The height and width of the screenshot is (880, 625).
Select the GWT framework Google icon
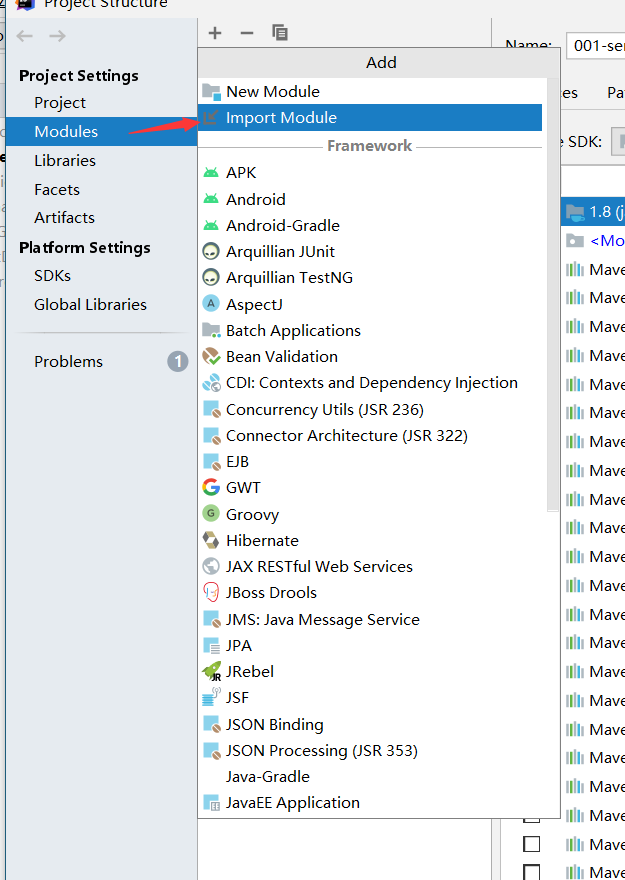pyautogui.click(x=211, y=488)
